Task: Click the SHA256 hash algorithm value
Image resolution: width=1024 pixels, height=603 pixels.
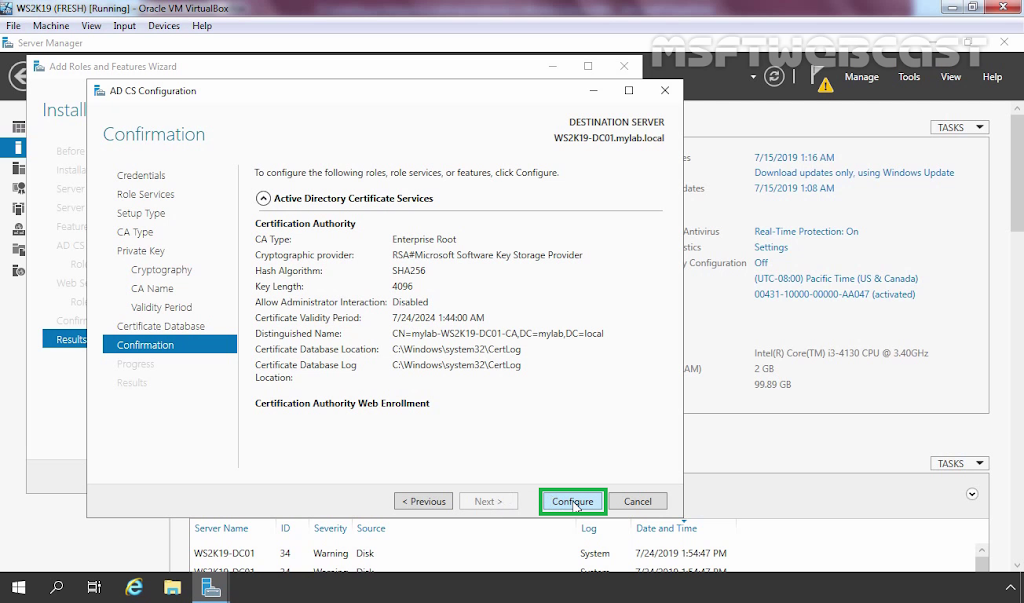Action: tap(409, 270)
